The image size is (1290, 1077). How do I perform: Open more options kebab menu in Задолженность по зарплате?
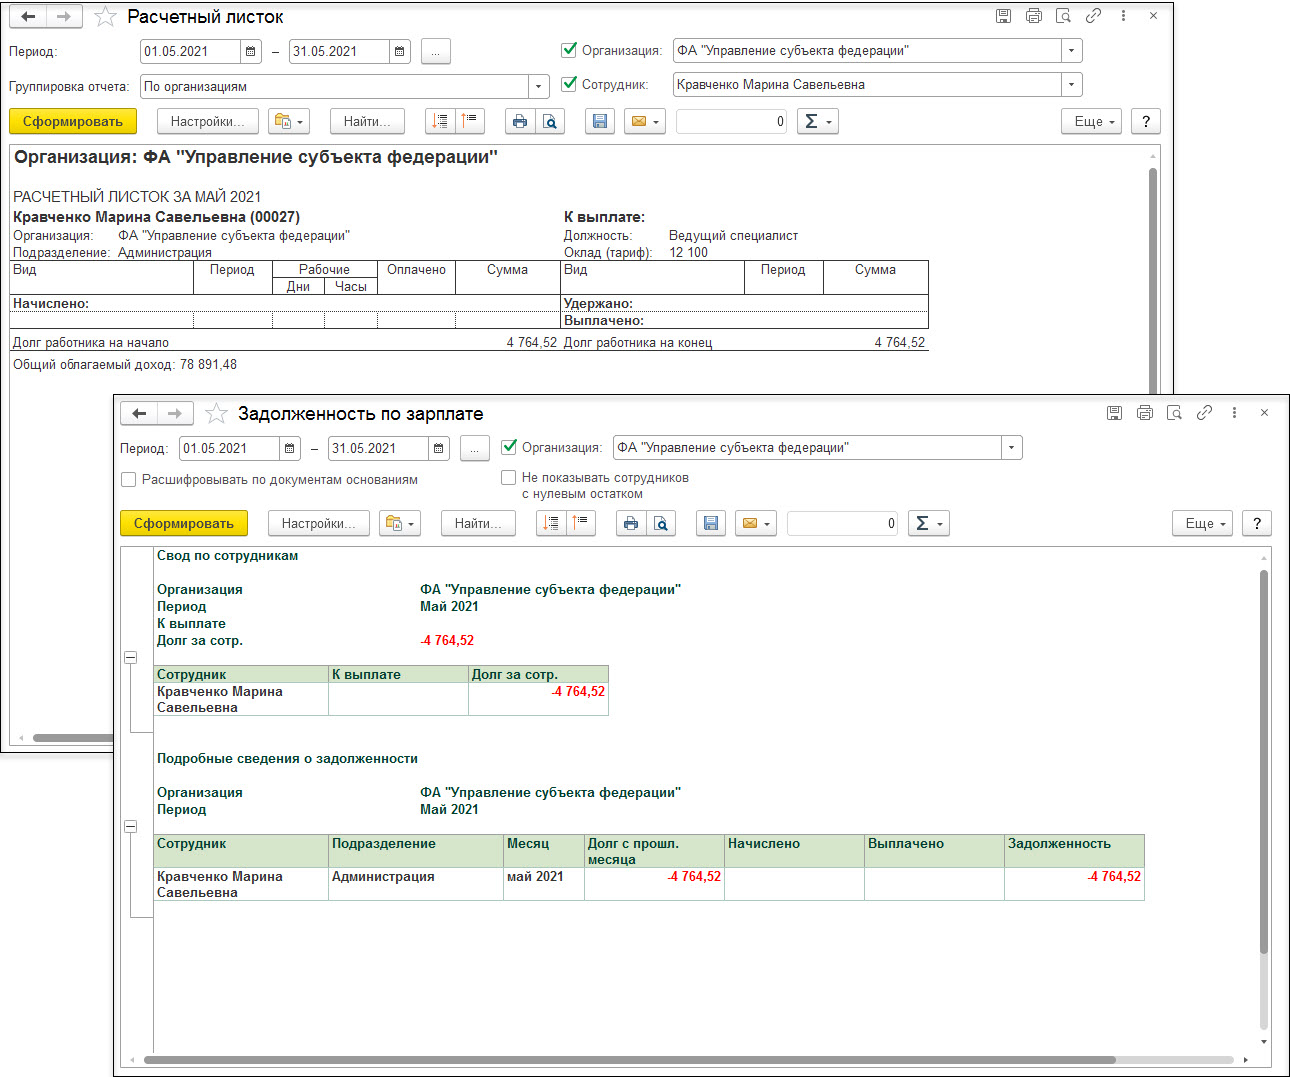click(1234, 412)
